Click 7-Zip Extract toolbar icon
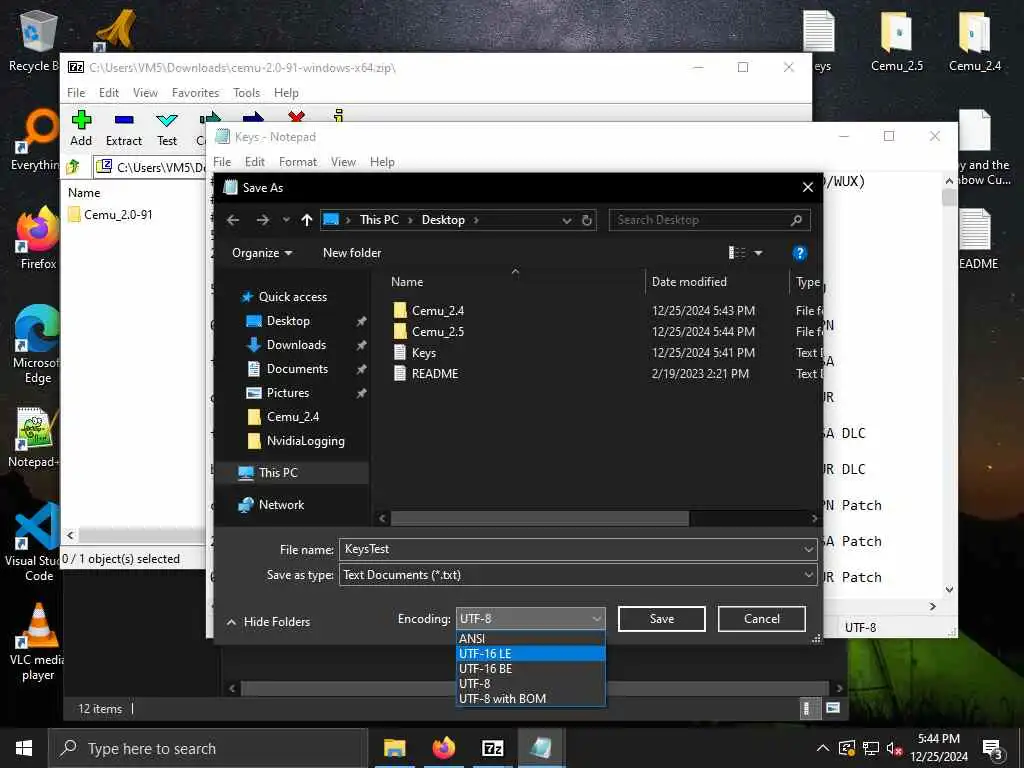Image resolution: width=1024 pixels, height=768 pixels. coord(123,128)
